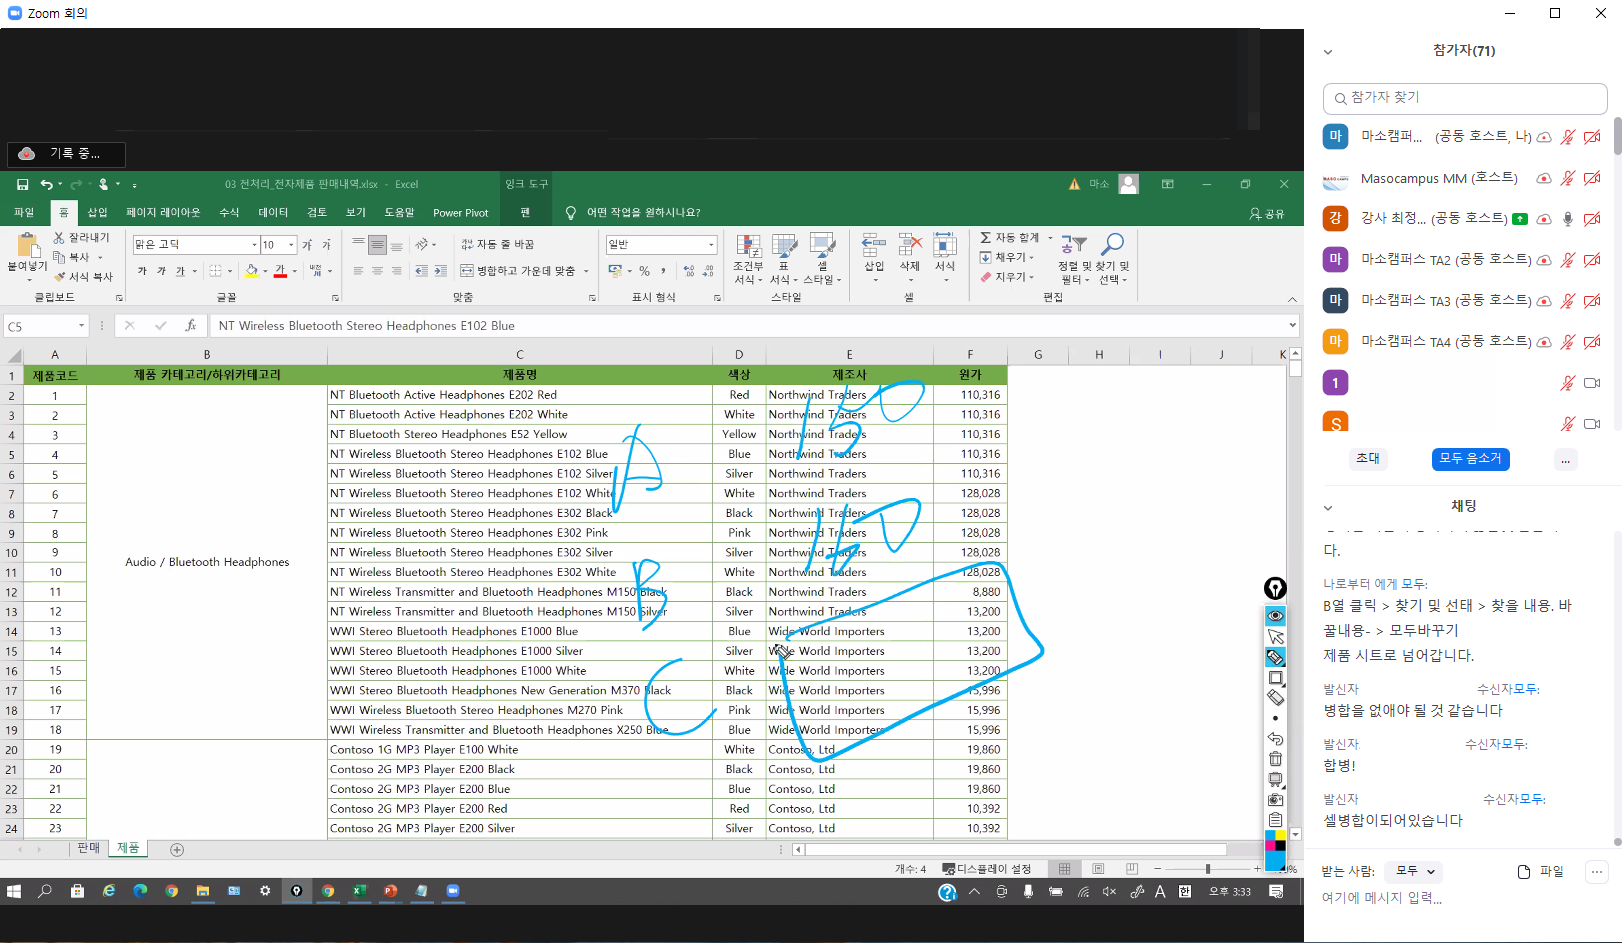Toggle microphone for 강사 최정 participant
The image size is (1622, 943).
point(1568,219)
